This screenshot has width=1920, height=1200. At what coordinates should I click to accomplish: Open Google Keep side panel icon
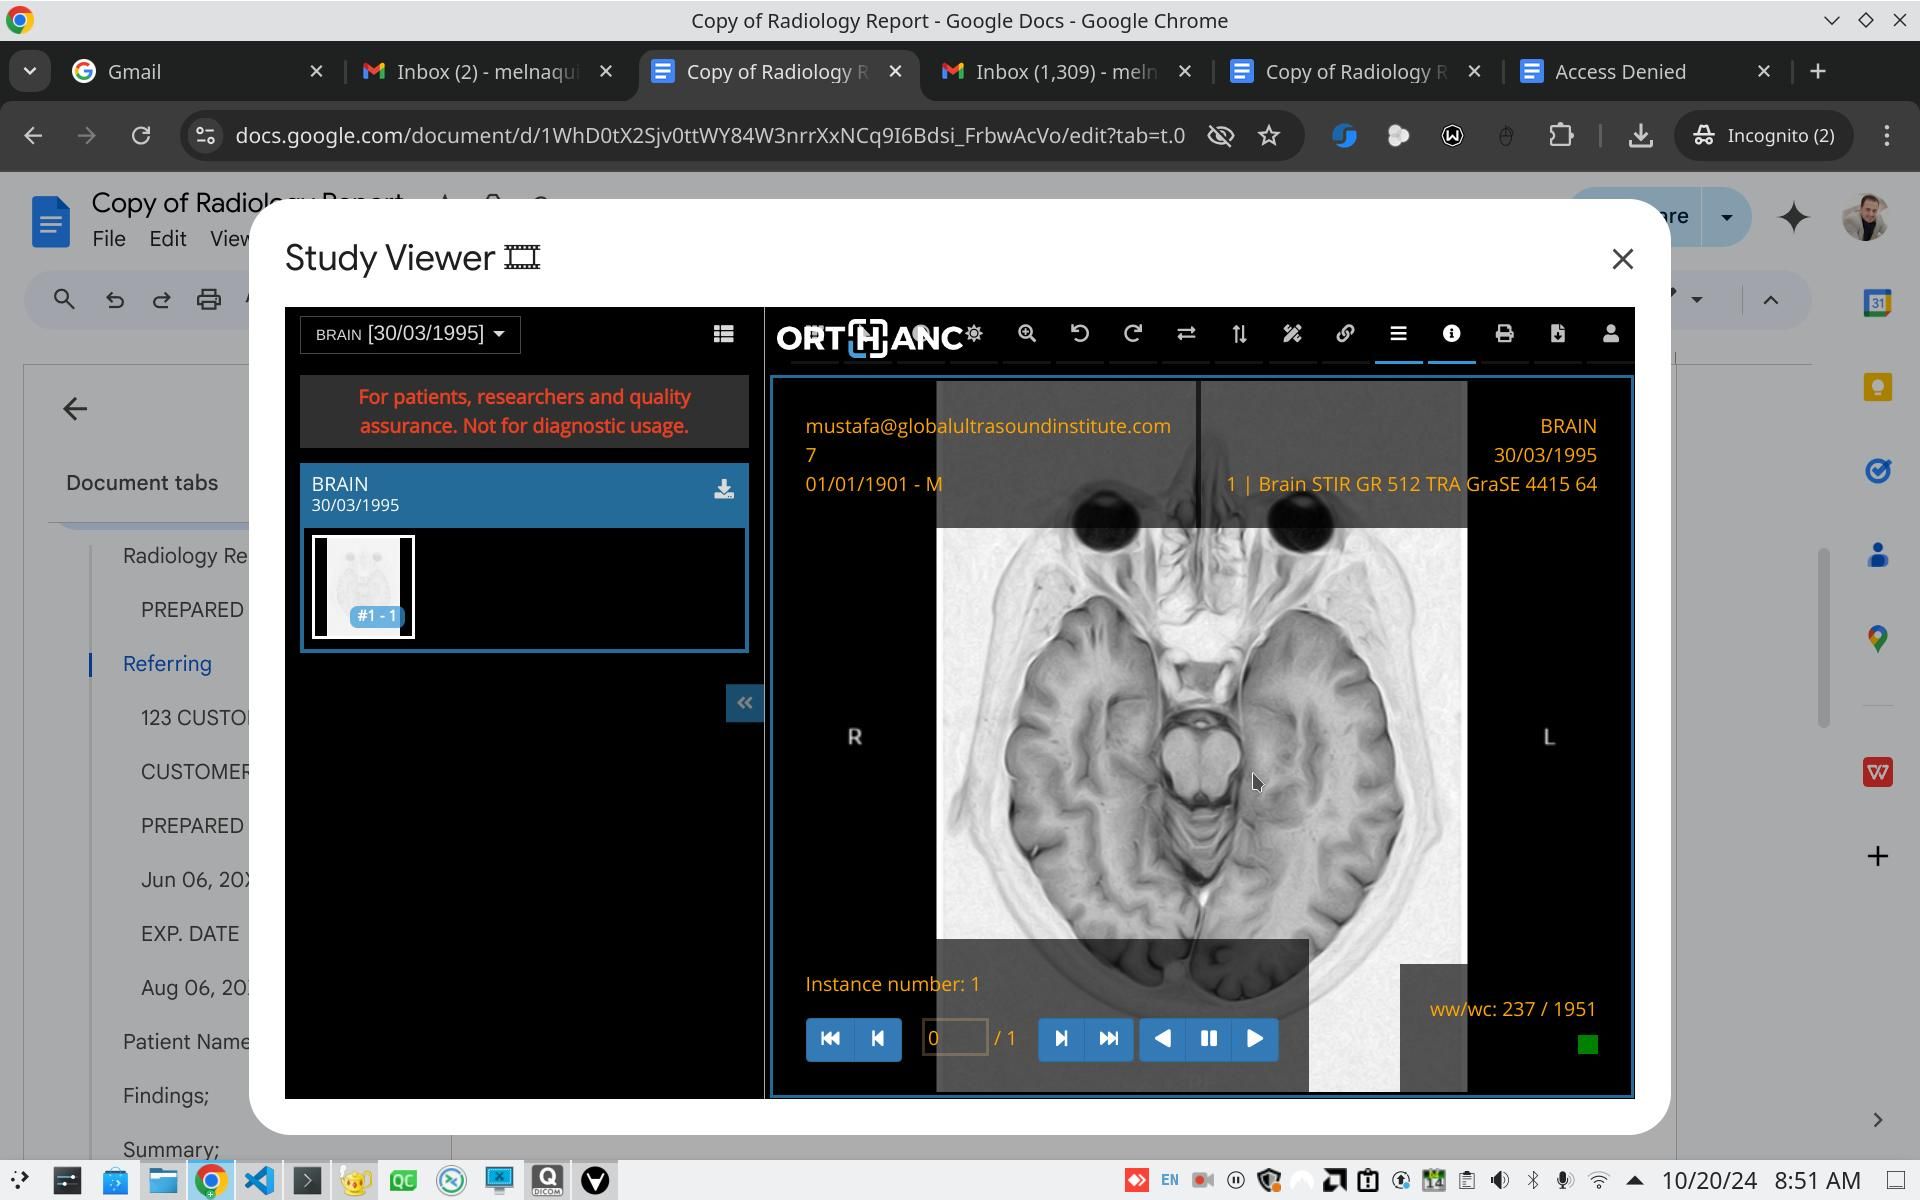coord(1877,387)
